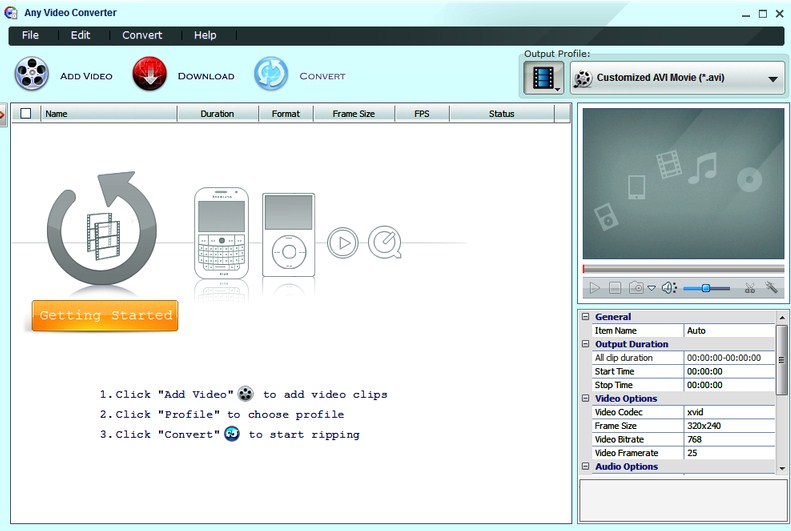Click the QuickTime logo icon
This screenshot has height=531, width=791.
tap(385, 243)
